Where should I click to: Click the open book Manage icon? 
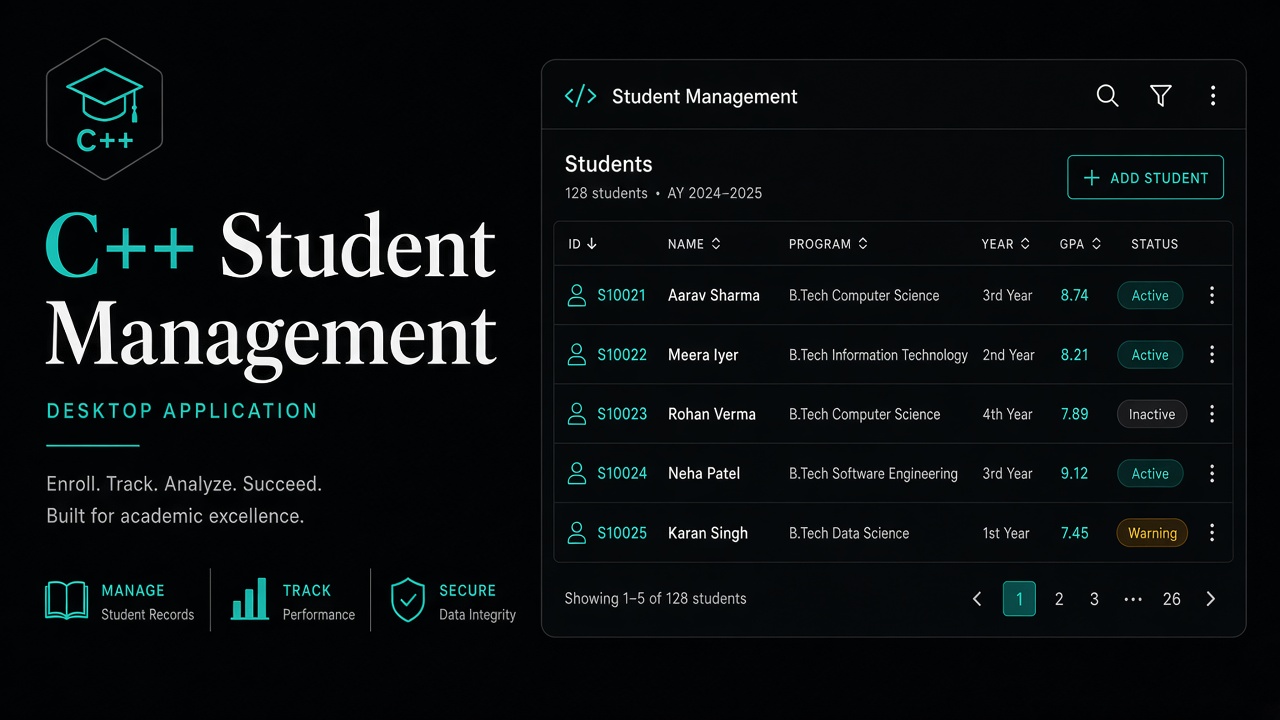pos(67,601)
